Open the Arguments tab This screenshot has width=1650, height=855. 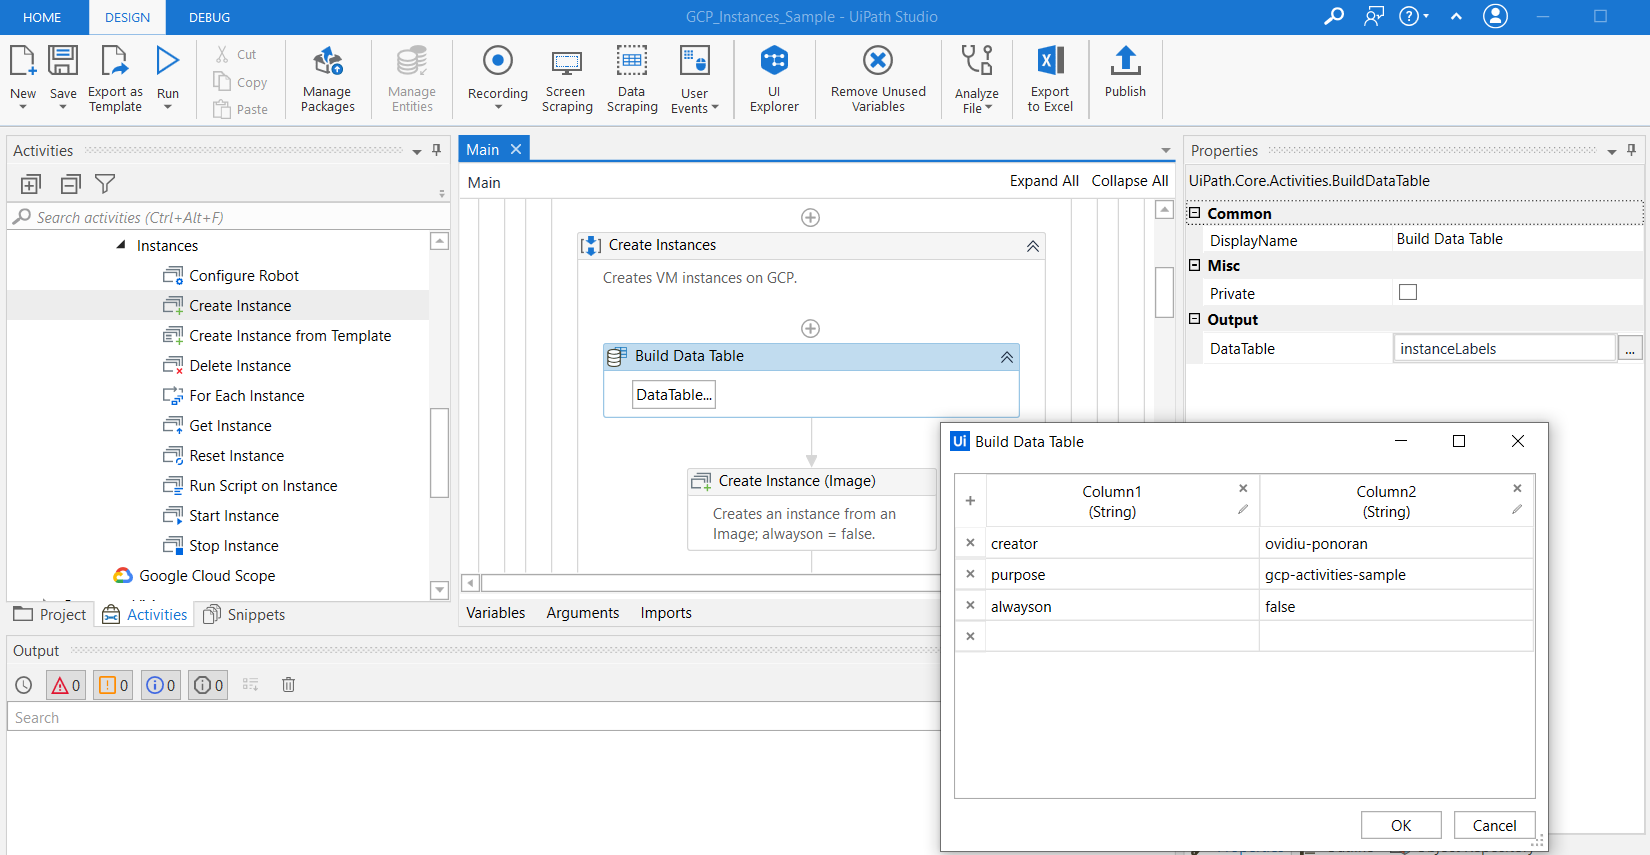pyautogui.click(x=583, y=613)
